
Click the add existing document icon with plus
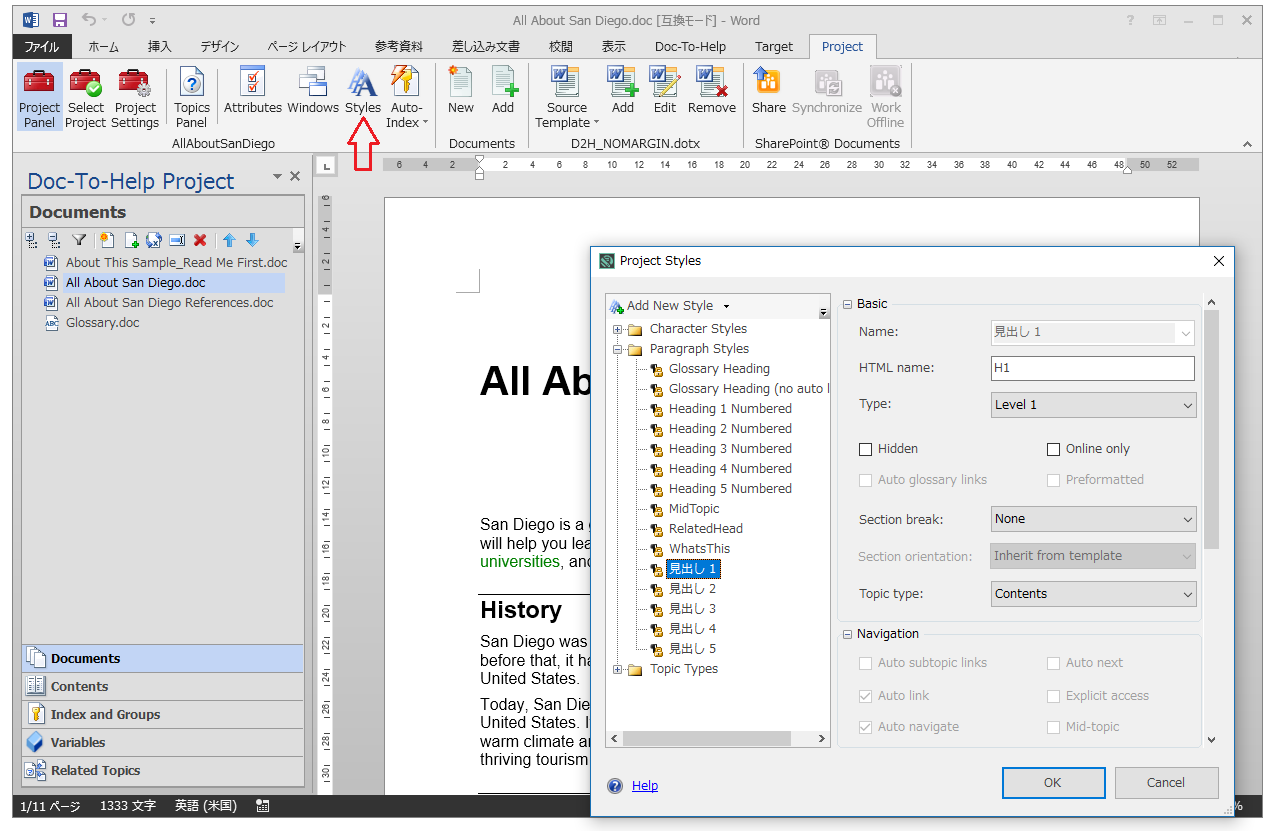click(x=131, y=240)
